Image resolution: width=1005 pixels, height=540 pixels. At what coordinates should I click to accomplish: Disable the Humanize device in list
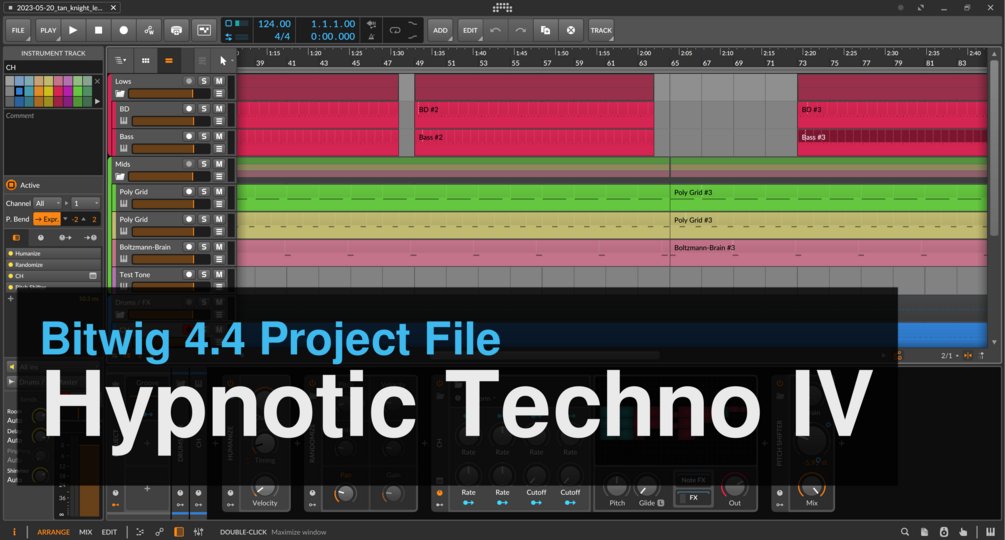click(x=10, y=254)
